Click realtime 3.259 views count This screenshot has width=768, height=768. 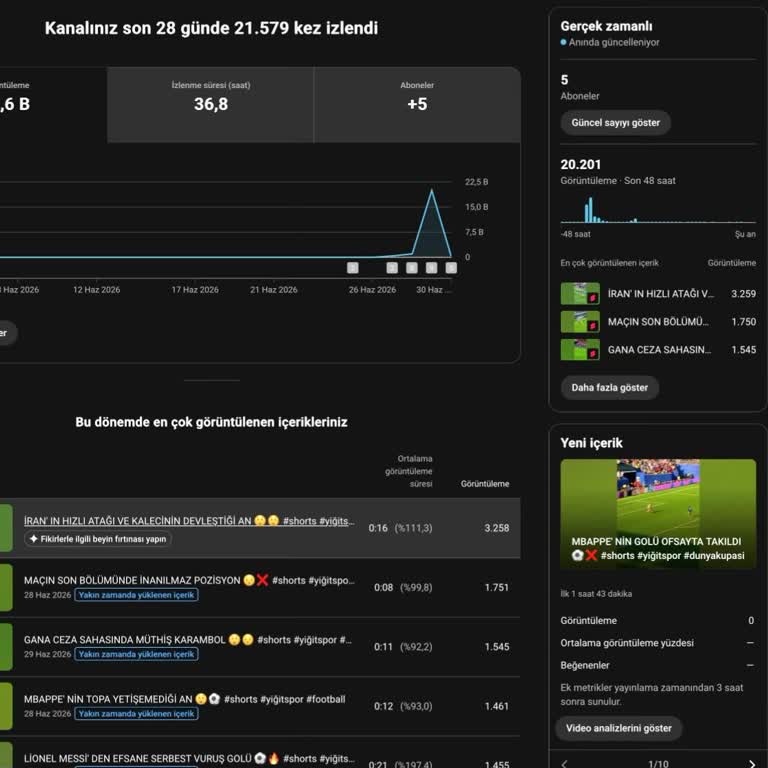click(744, 294)
